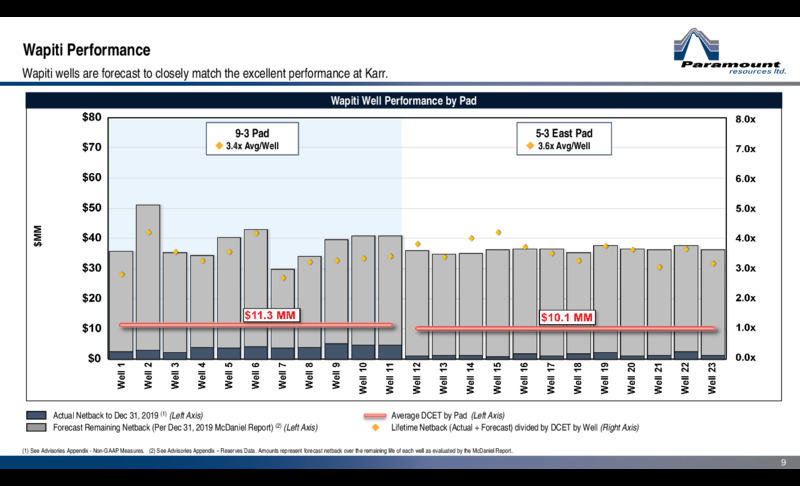Click the '5-3 East Pad' 3.6x Avg/Well box
The image size is (800, 486).
point(564,139)
